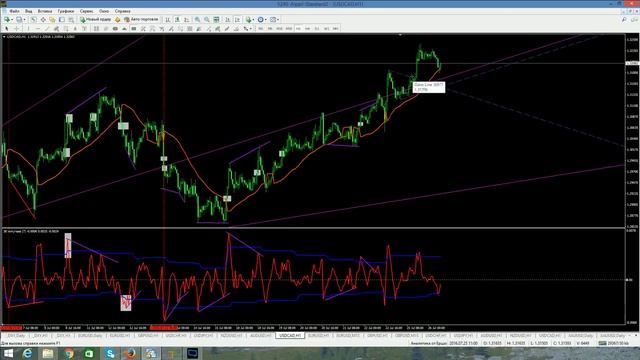Image resolution: width=640 pixels, height=360 pixels.
Task: Open the Окно menu
Action: coord(104,11)
